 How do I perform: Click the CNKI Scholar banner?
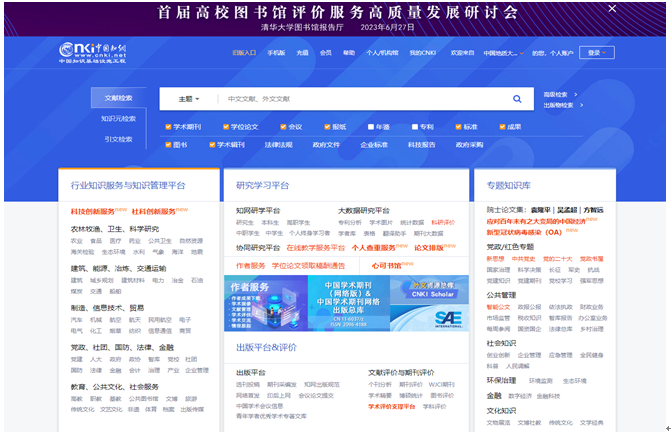click(430, 290)
